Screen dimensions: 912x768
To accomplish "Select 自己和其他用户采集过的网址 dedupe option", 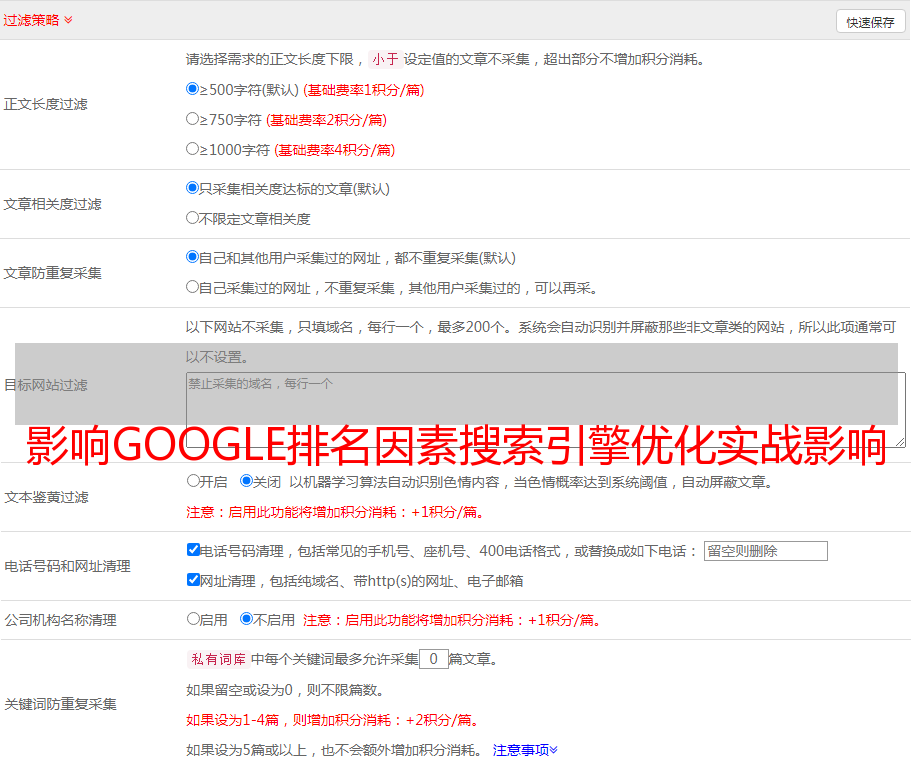I will [x=192, y=257].
